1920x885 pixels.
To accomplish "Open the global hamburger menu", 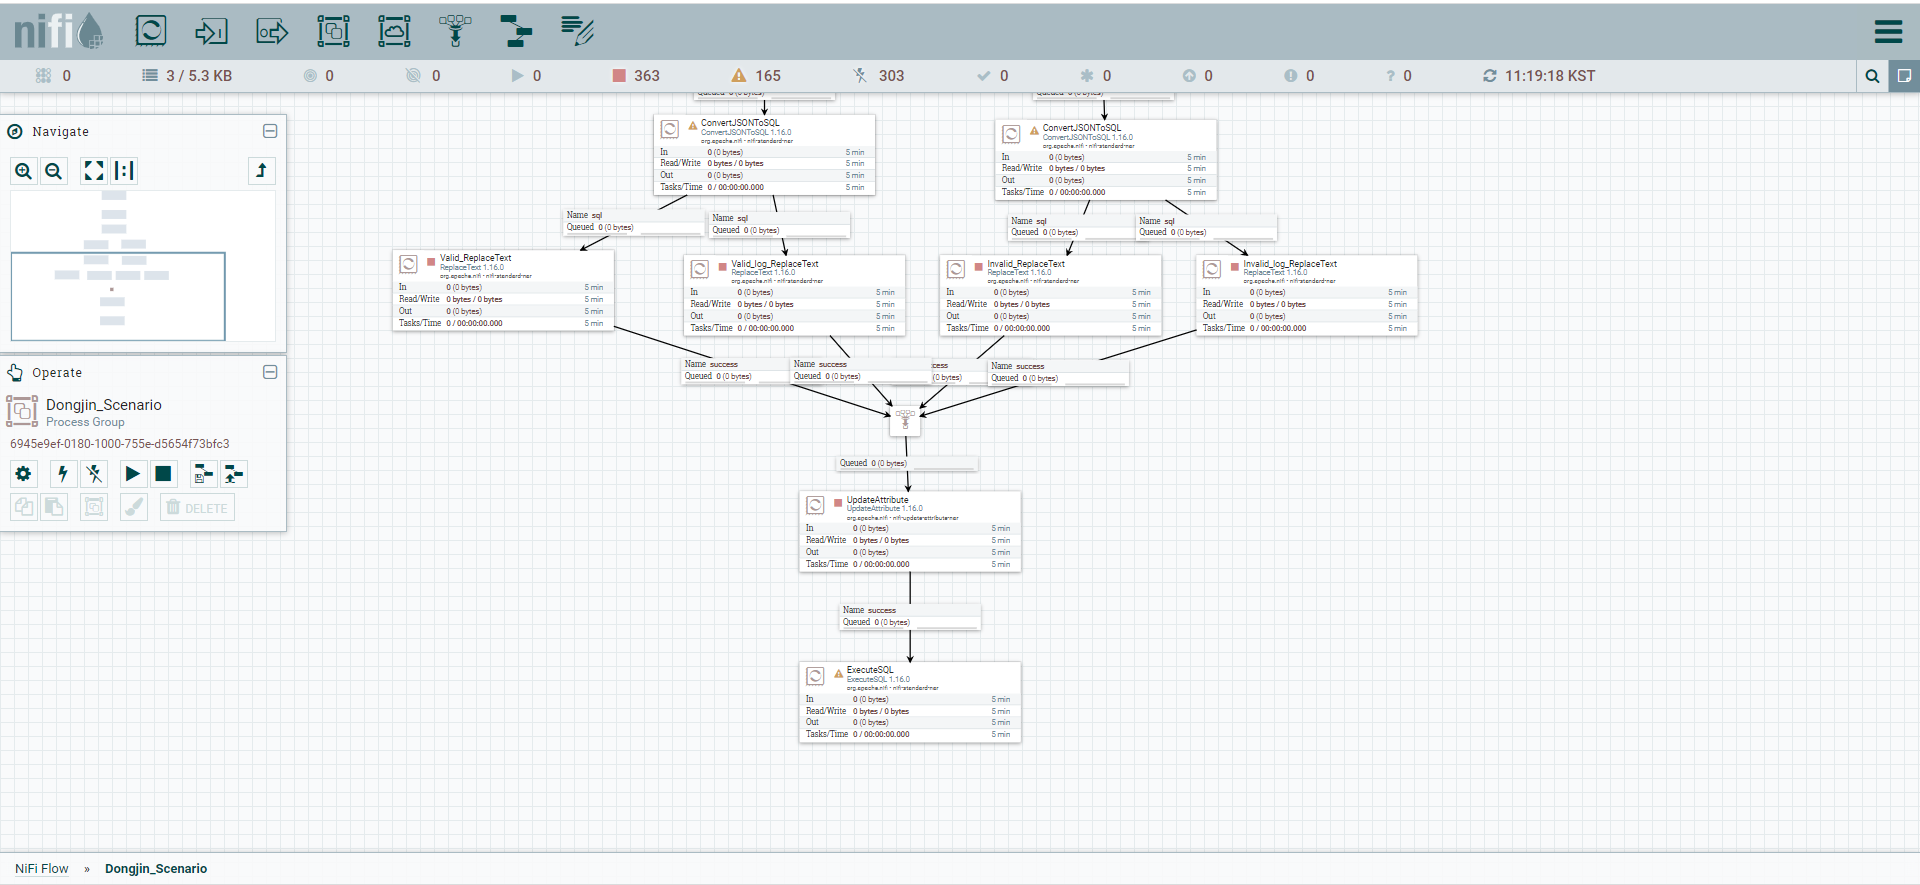I will (1888, 32).
